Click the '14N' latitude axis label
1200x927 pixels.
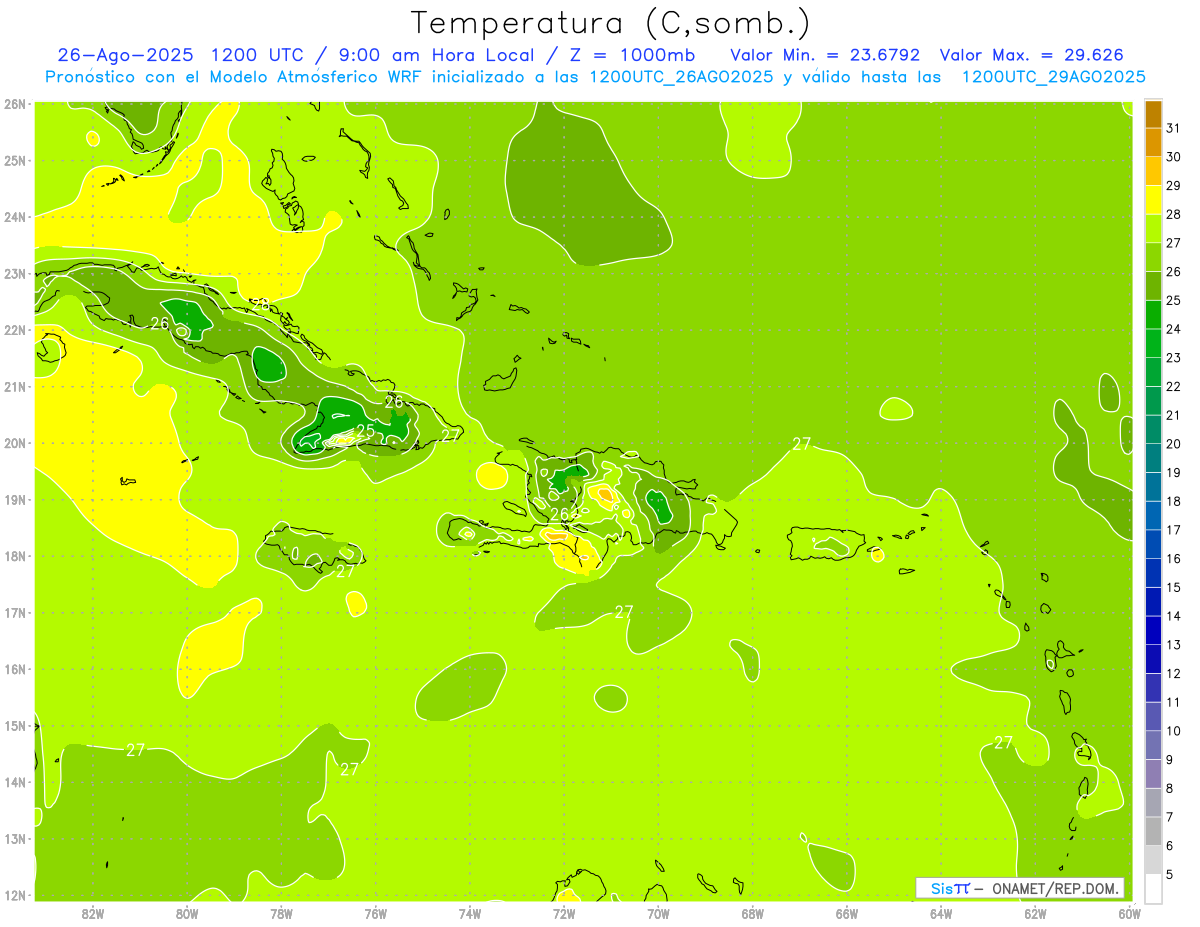click(x=15, y=782)
